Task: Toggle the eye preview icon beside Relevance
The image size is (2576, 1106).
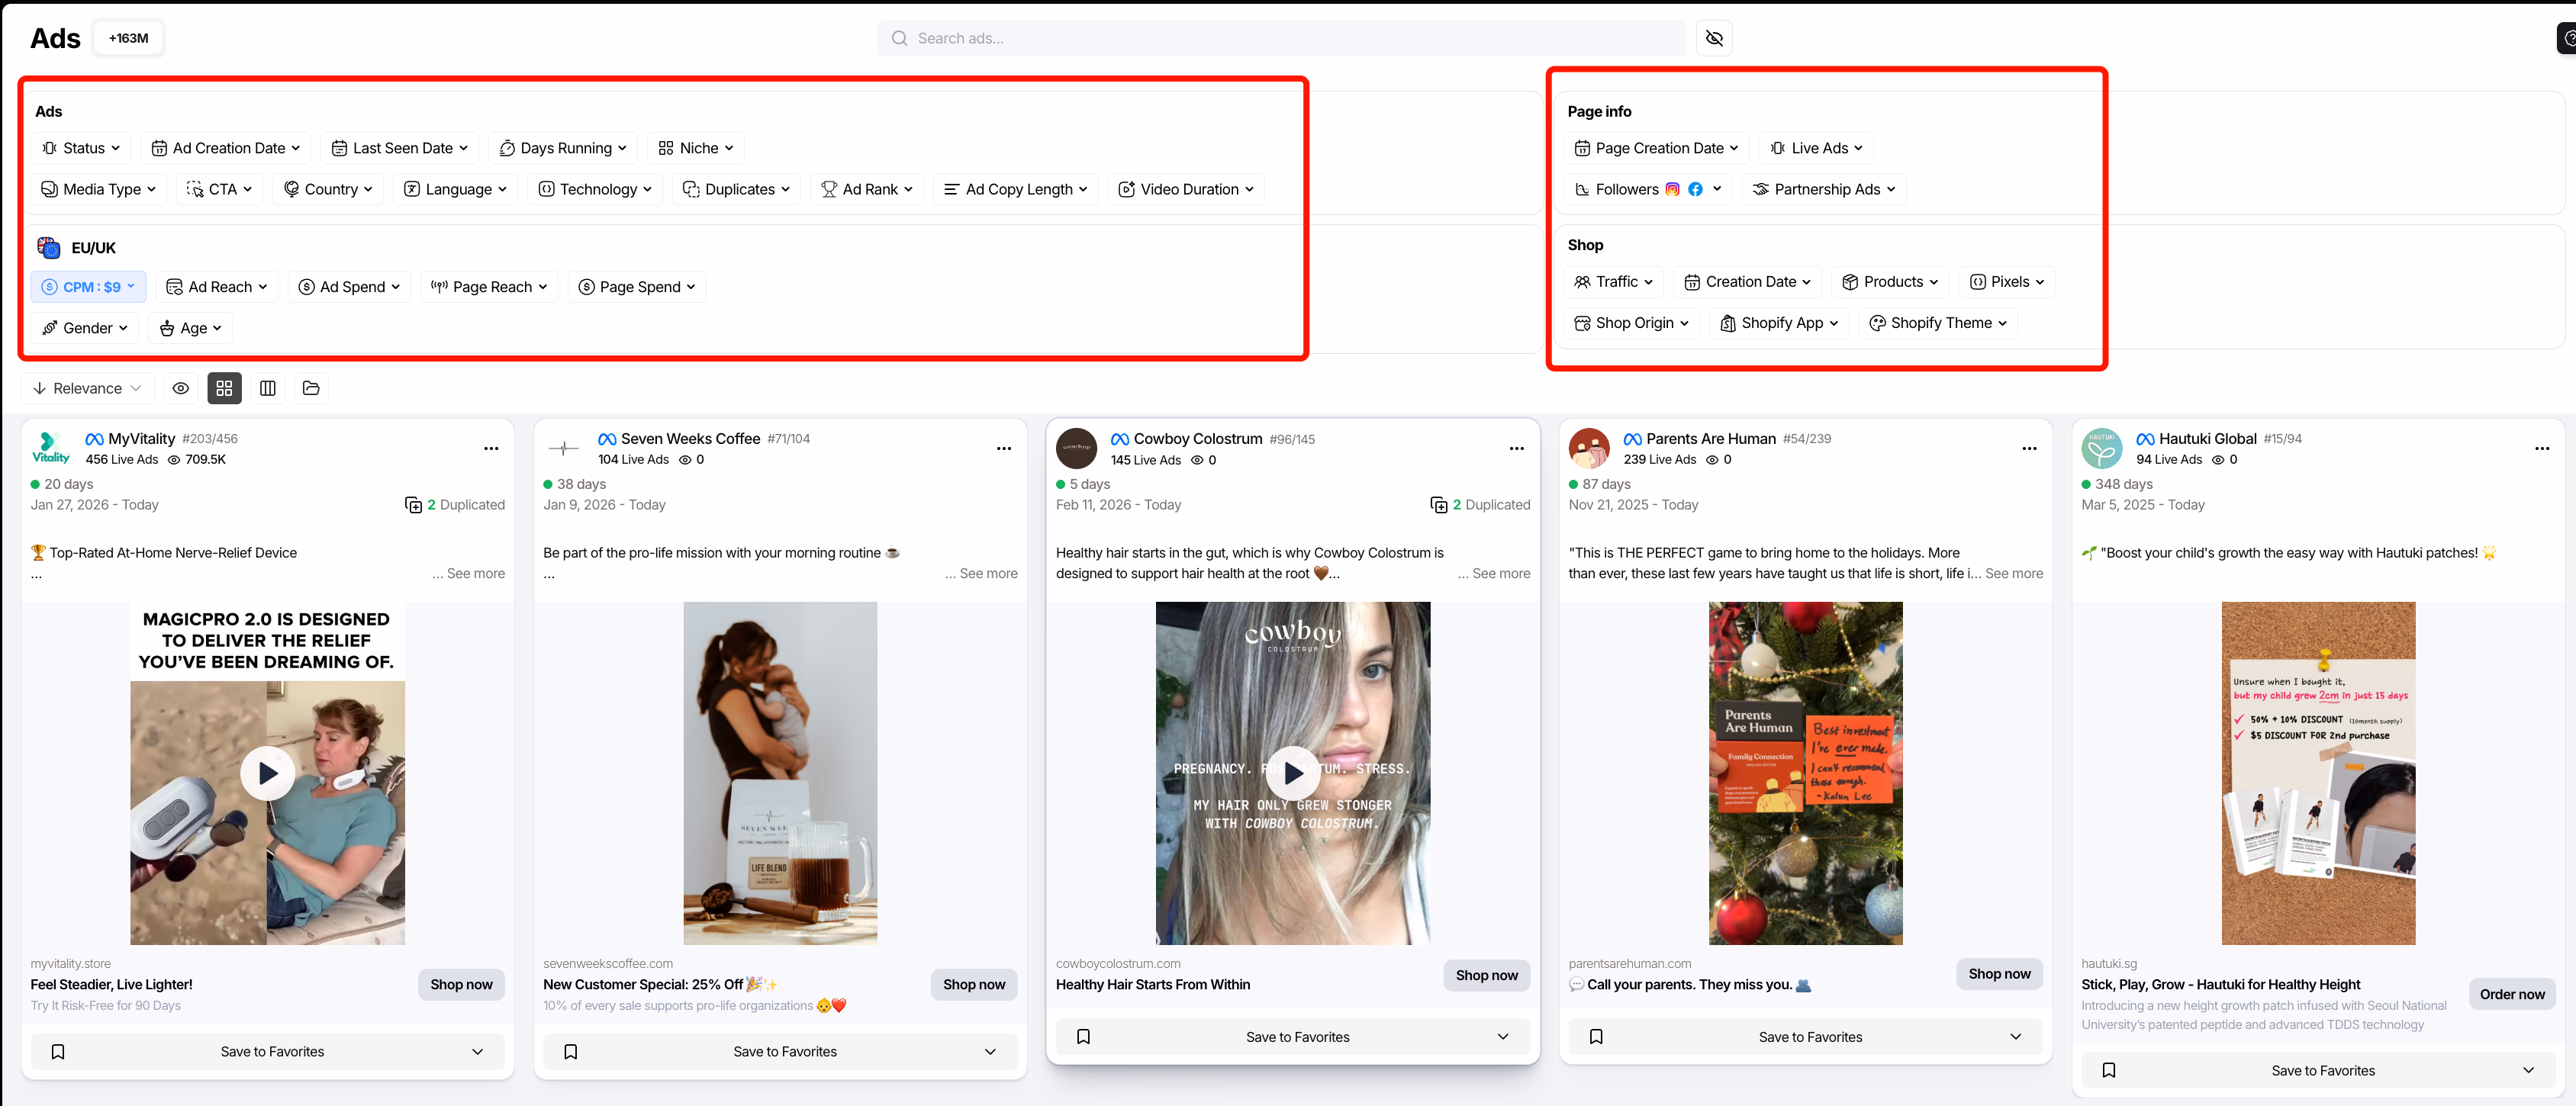Action: point(181,388)
